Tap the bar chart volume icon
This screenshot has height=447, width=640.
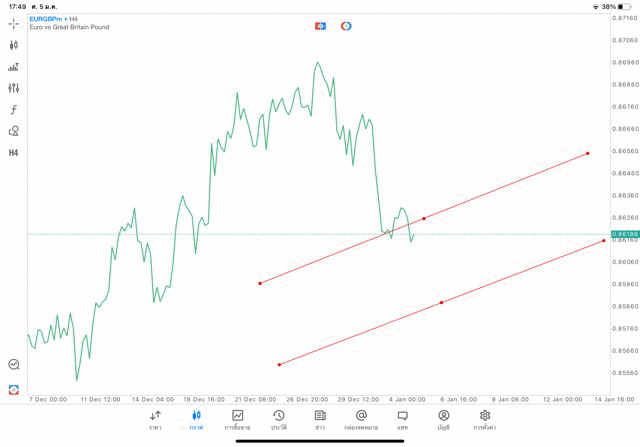(14, 67)
